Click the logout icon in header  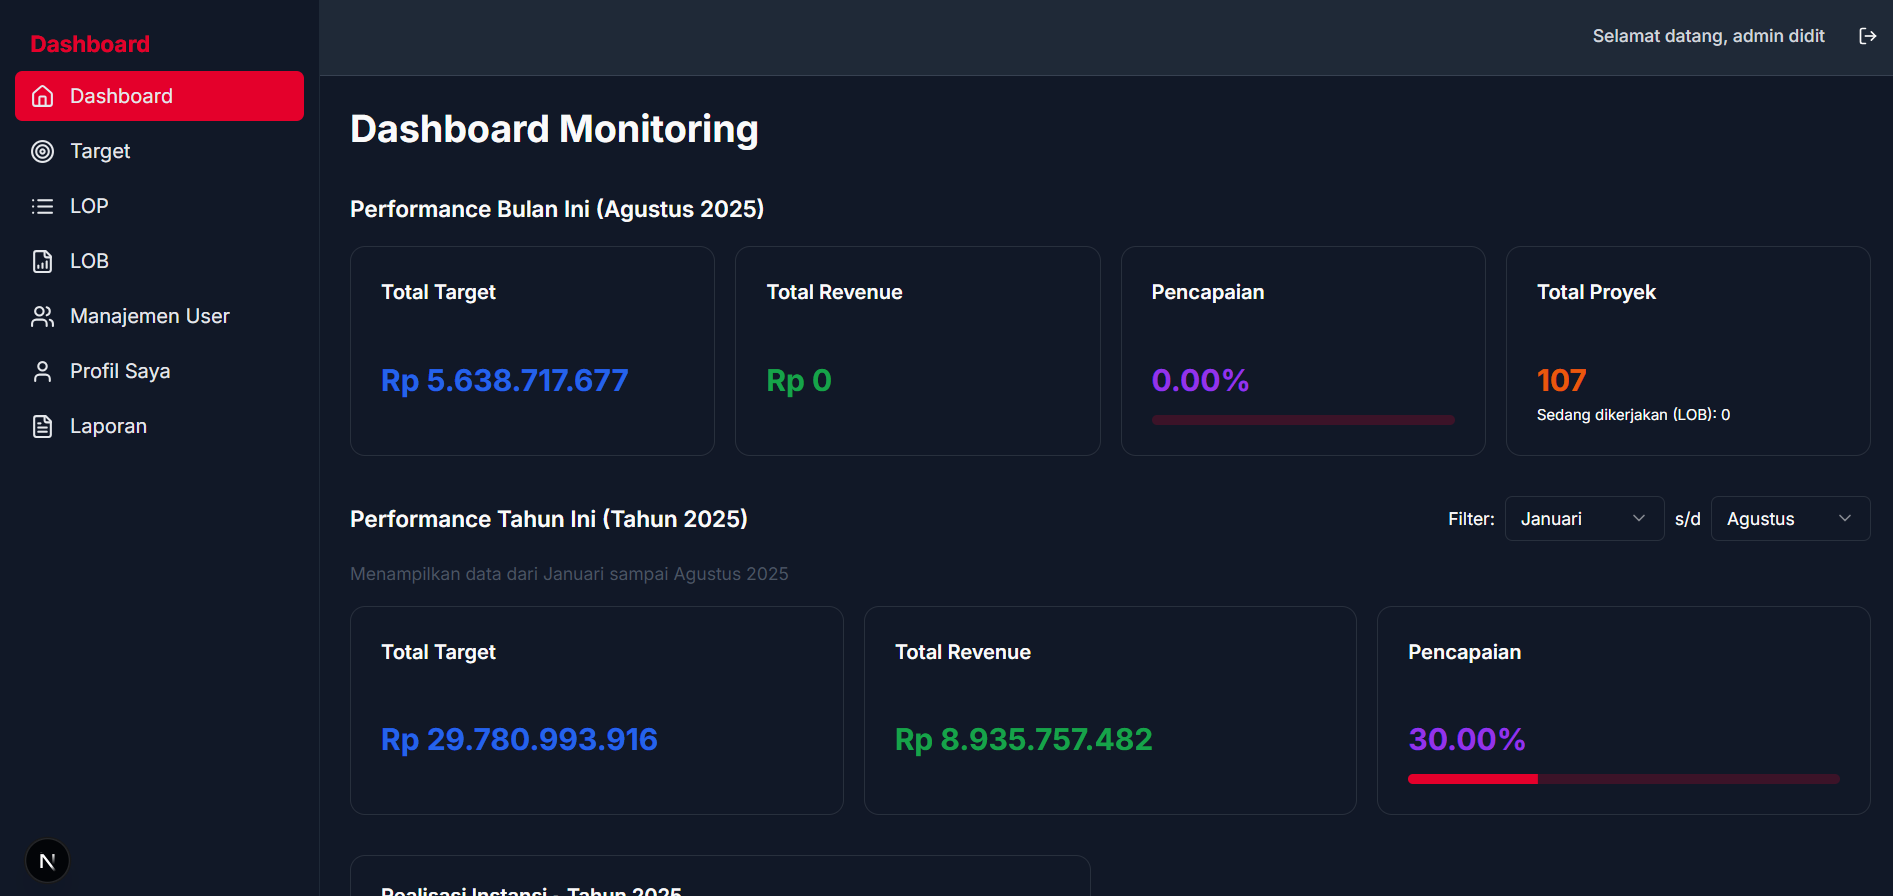pos(1867,36)
